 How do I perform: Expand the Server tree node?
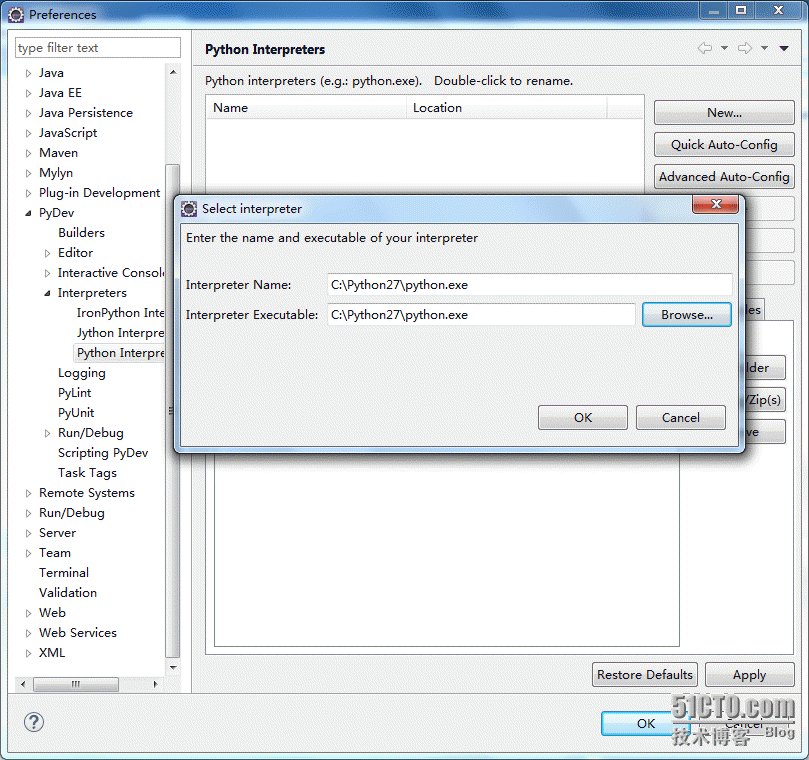(28, 533)
